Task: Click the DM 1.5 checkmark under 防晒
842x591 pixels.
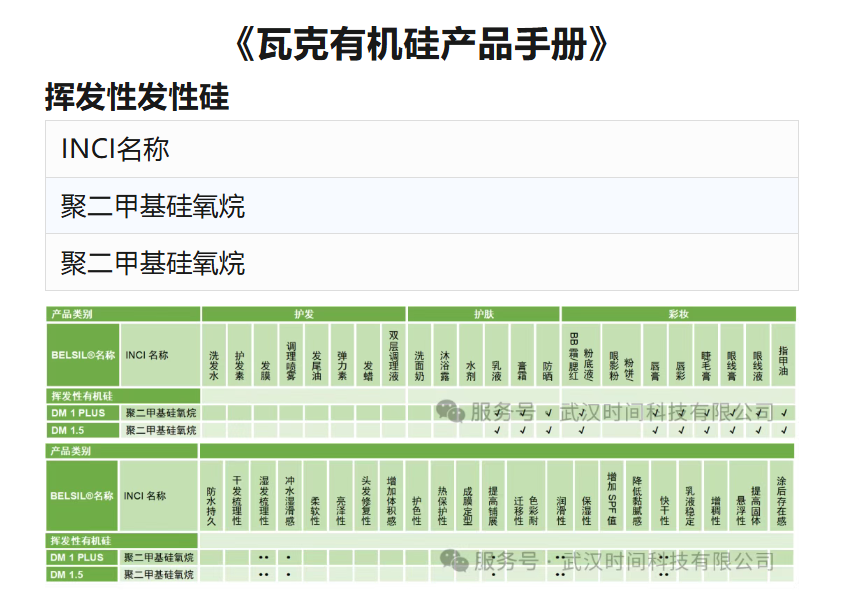Action: click(548, 430)
